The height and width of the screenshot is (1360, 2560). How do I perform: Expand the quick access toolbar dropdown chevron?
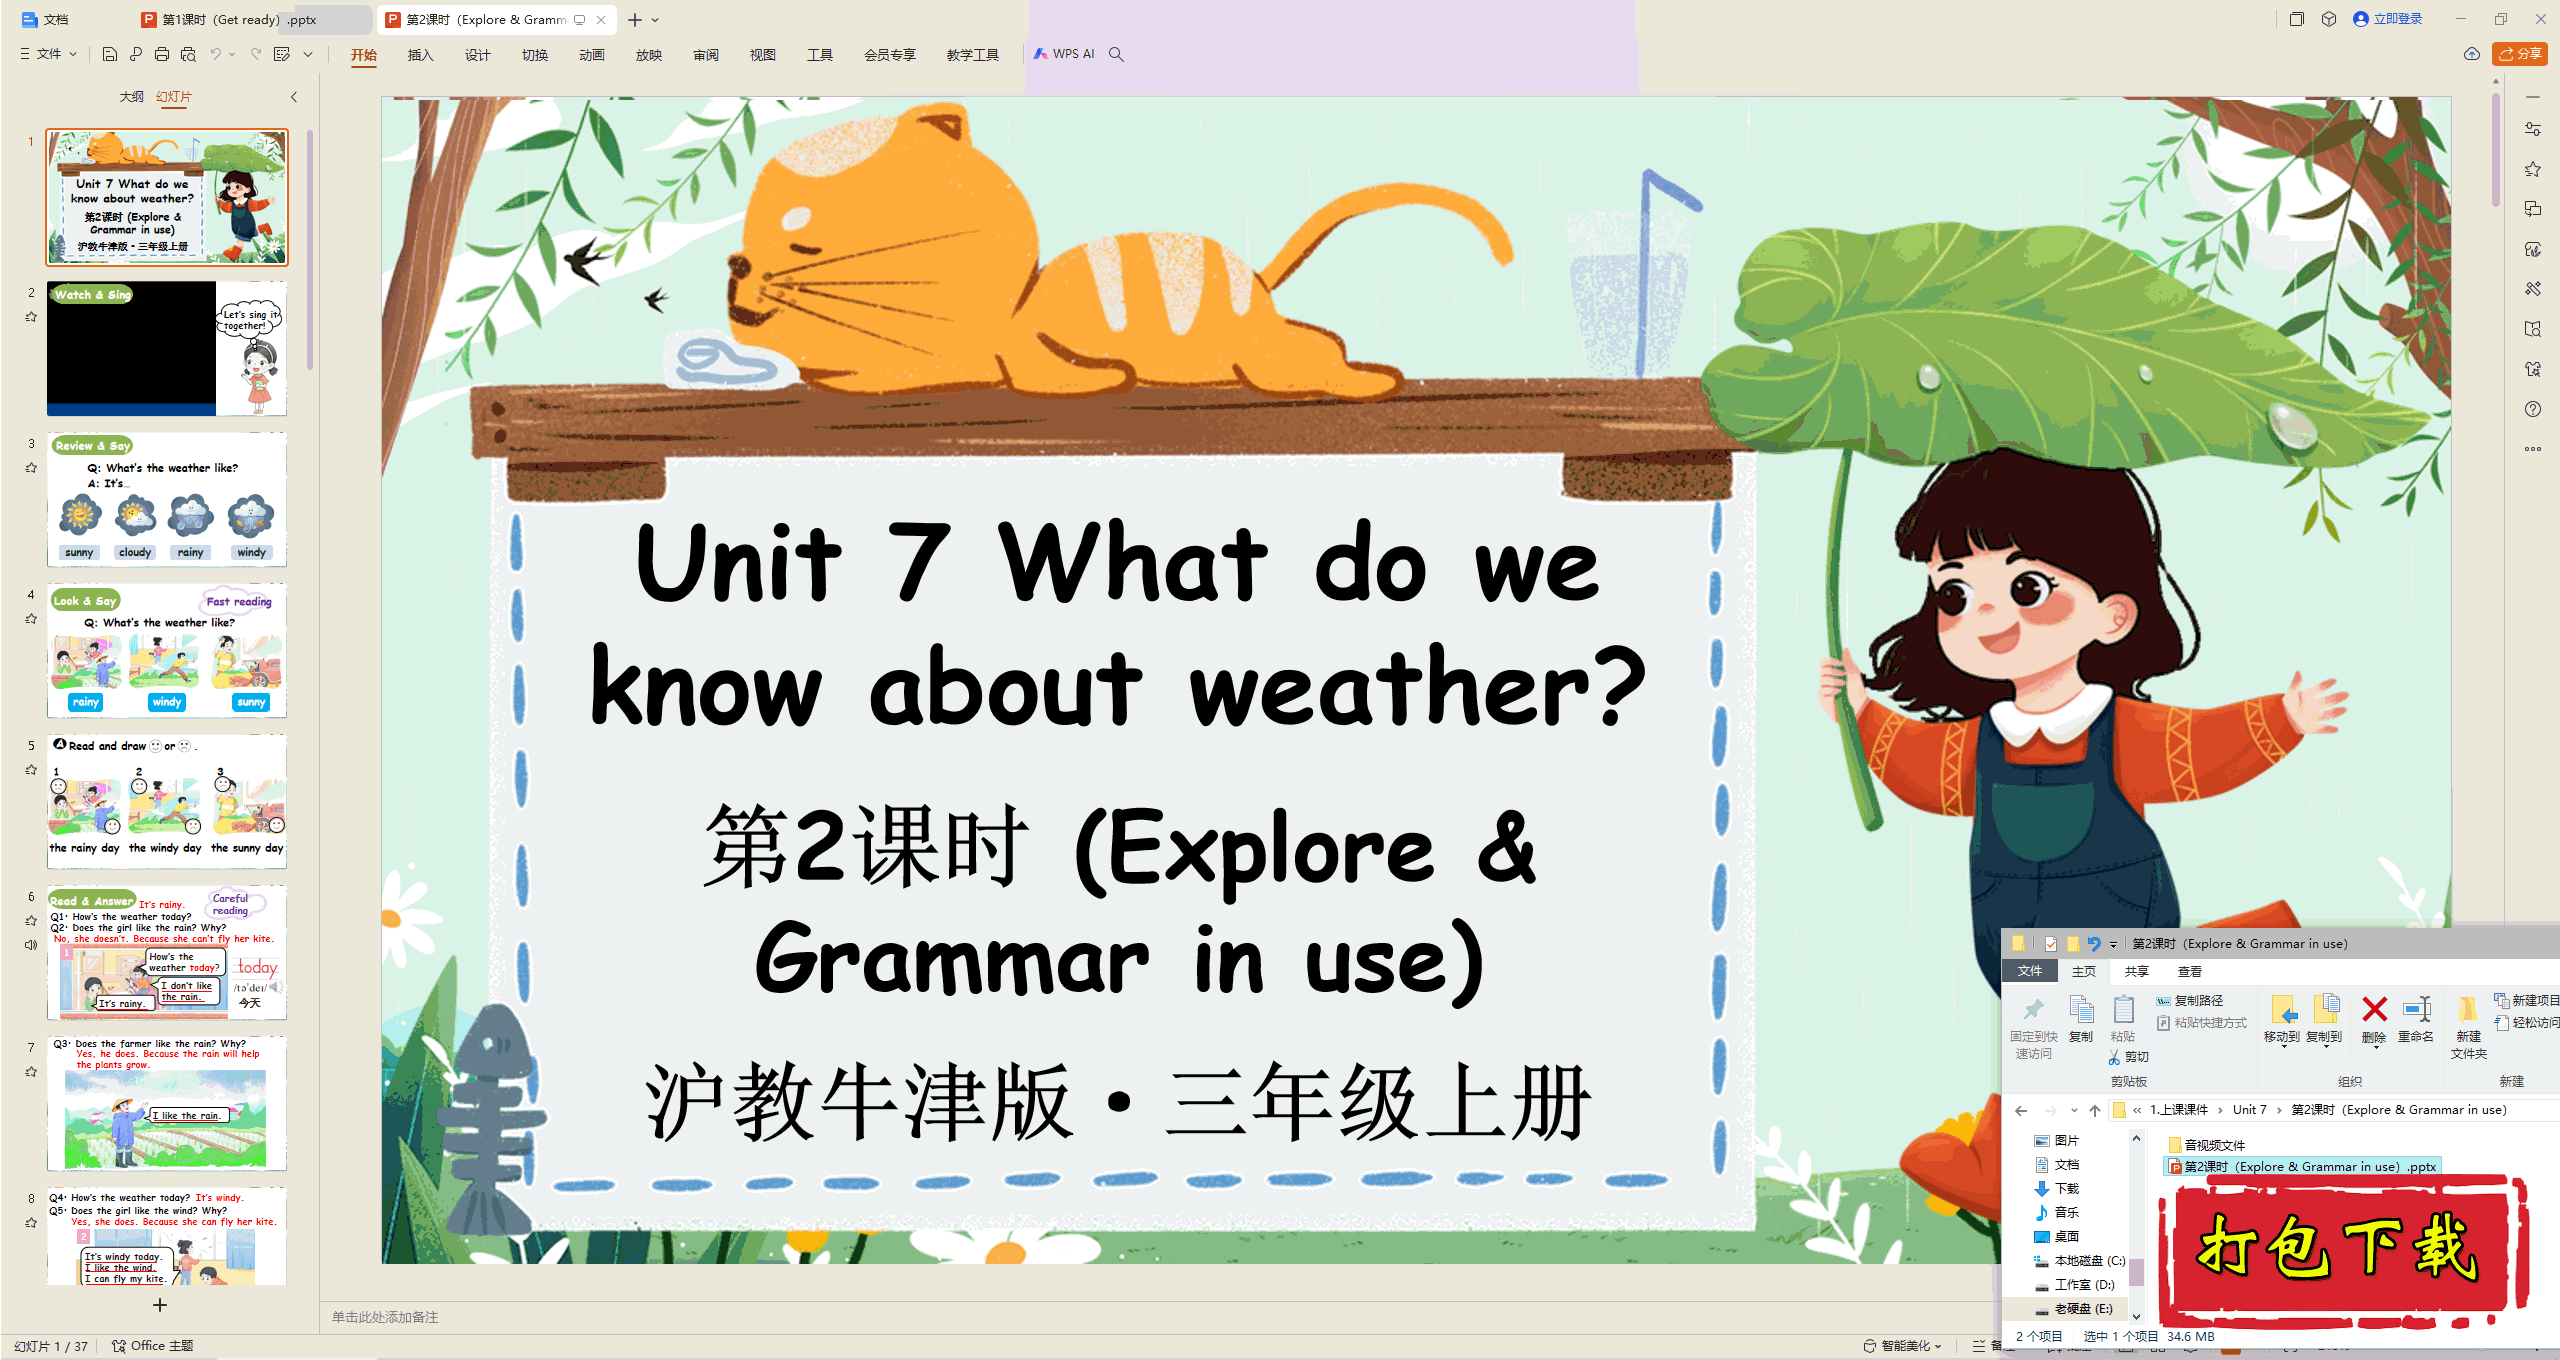click(x=308, y=54)
